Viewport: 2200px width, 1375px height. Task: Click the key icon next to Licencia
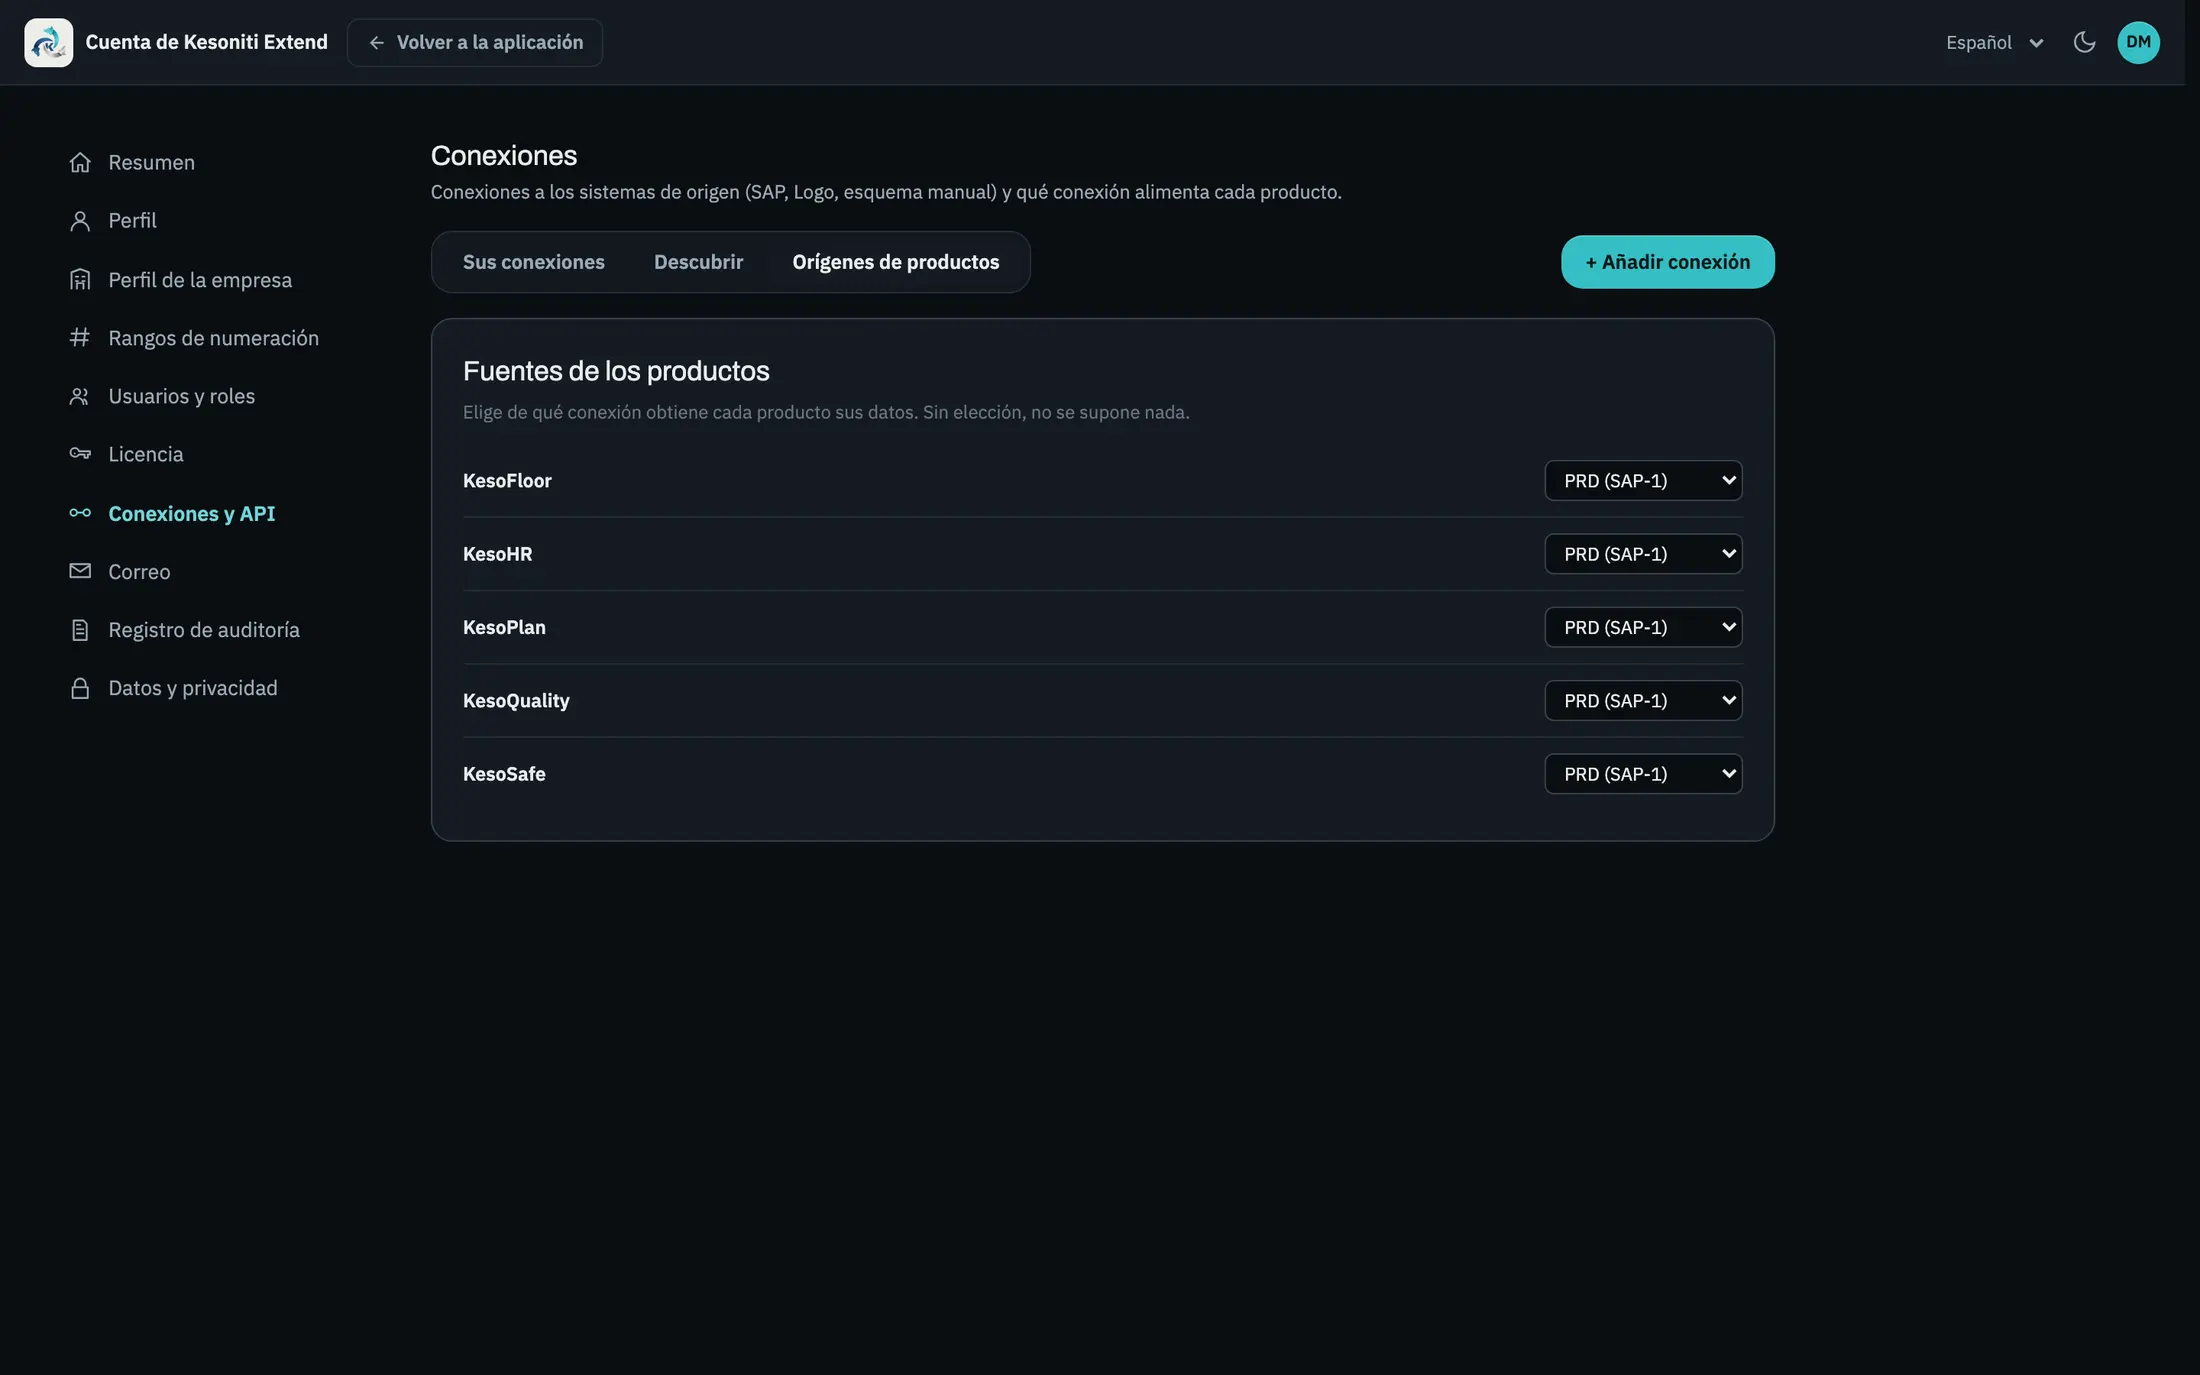pyautogui.click(x=80, y=454)
